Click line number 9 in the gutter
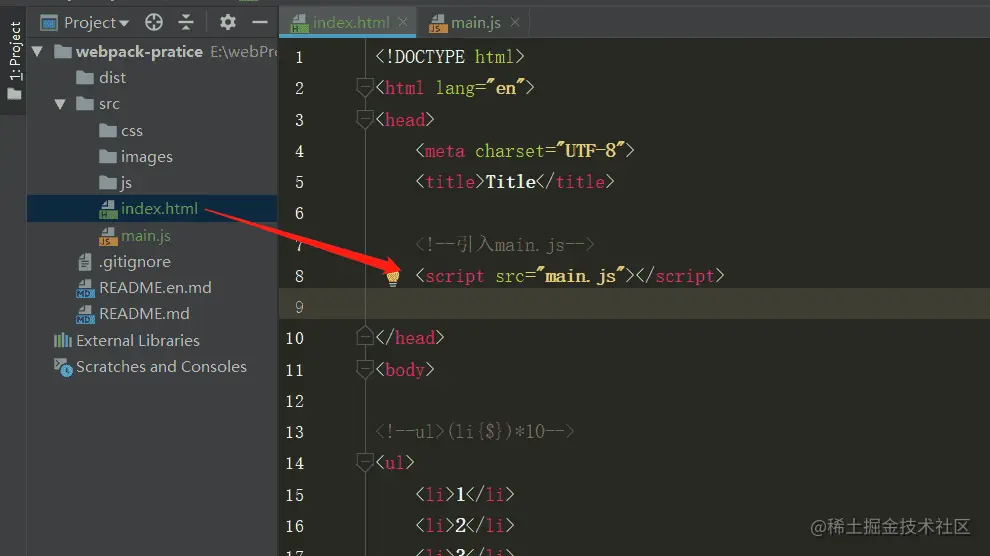 point(299,307)
